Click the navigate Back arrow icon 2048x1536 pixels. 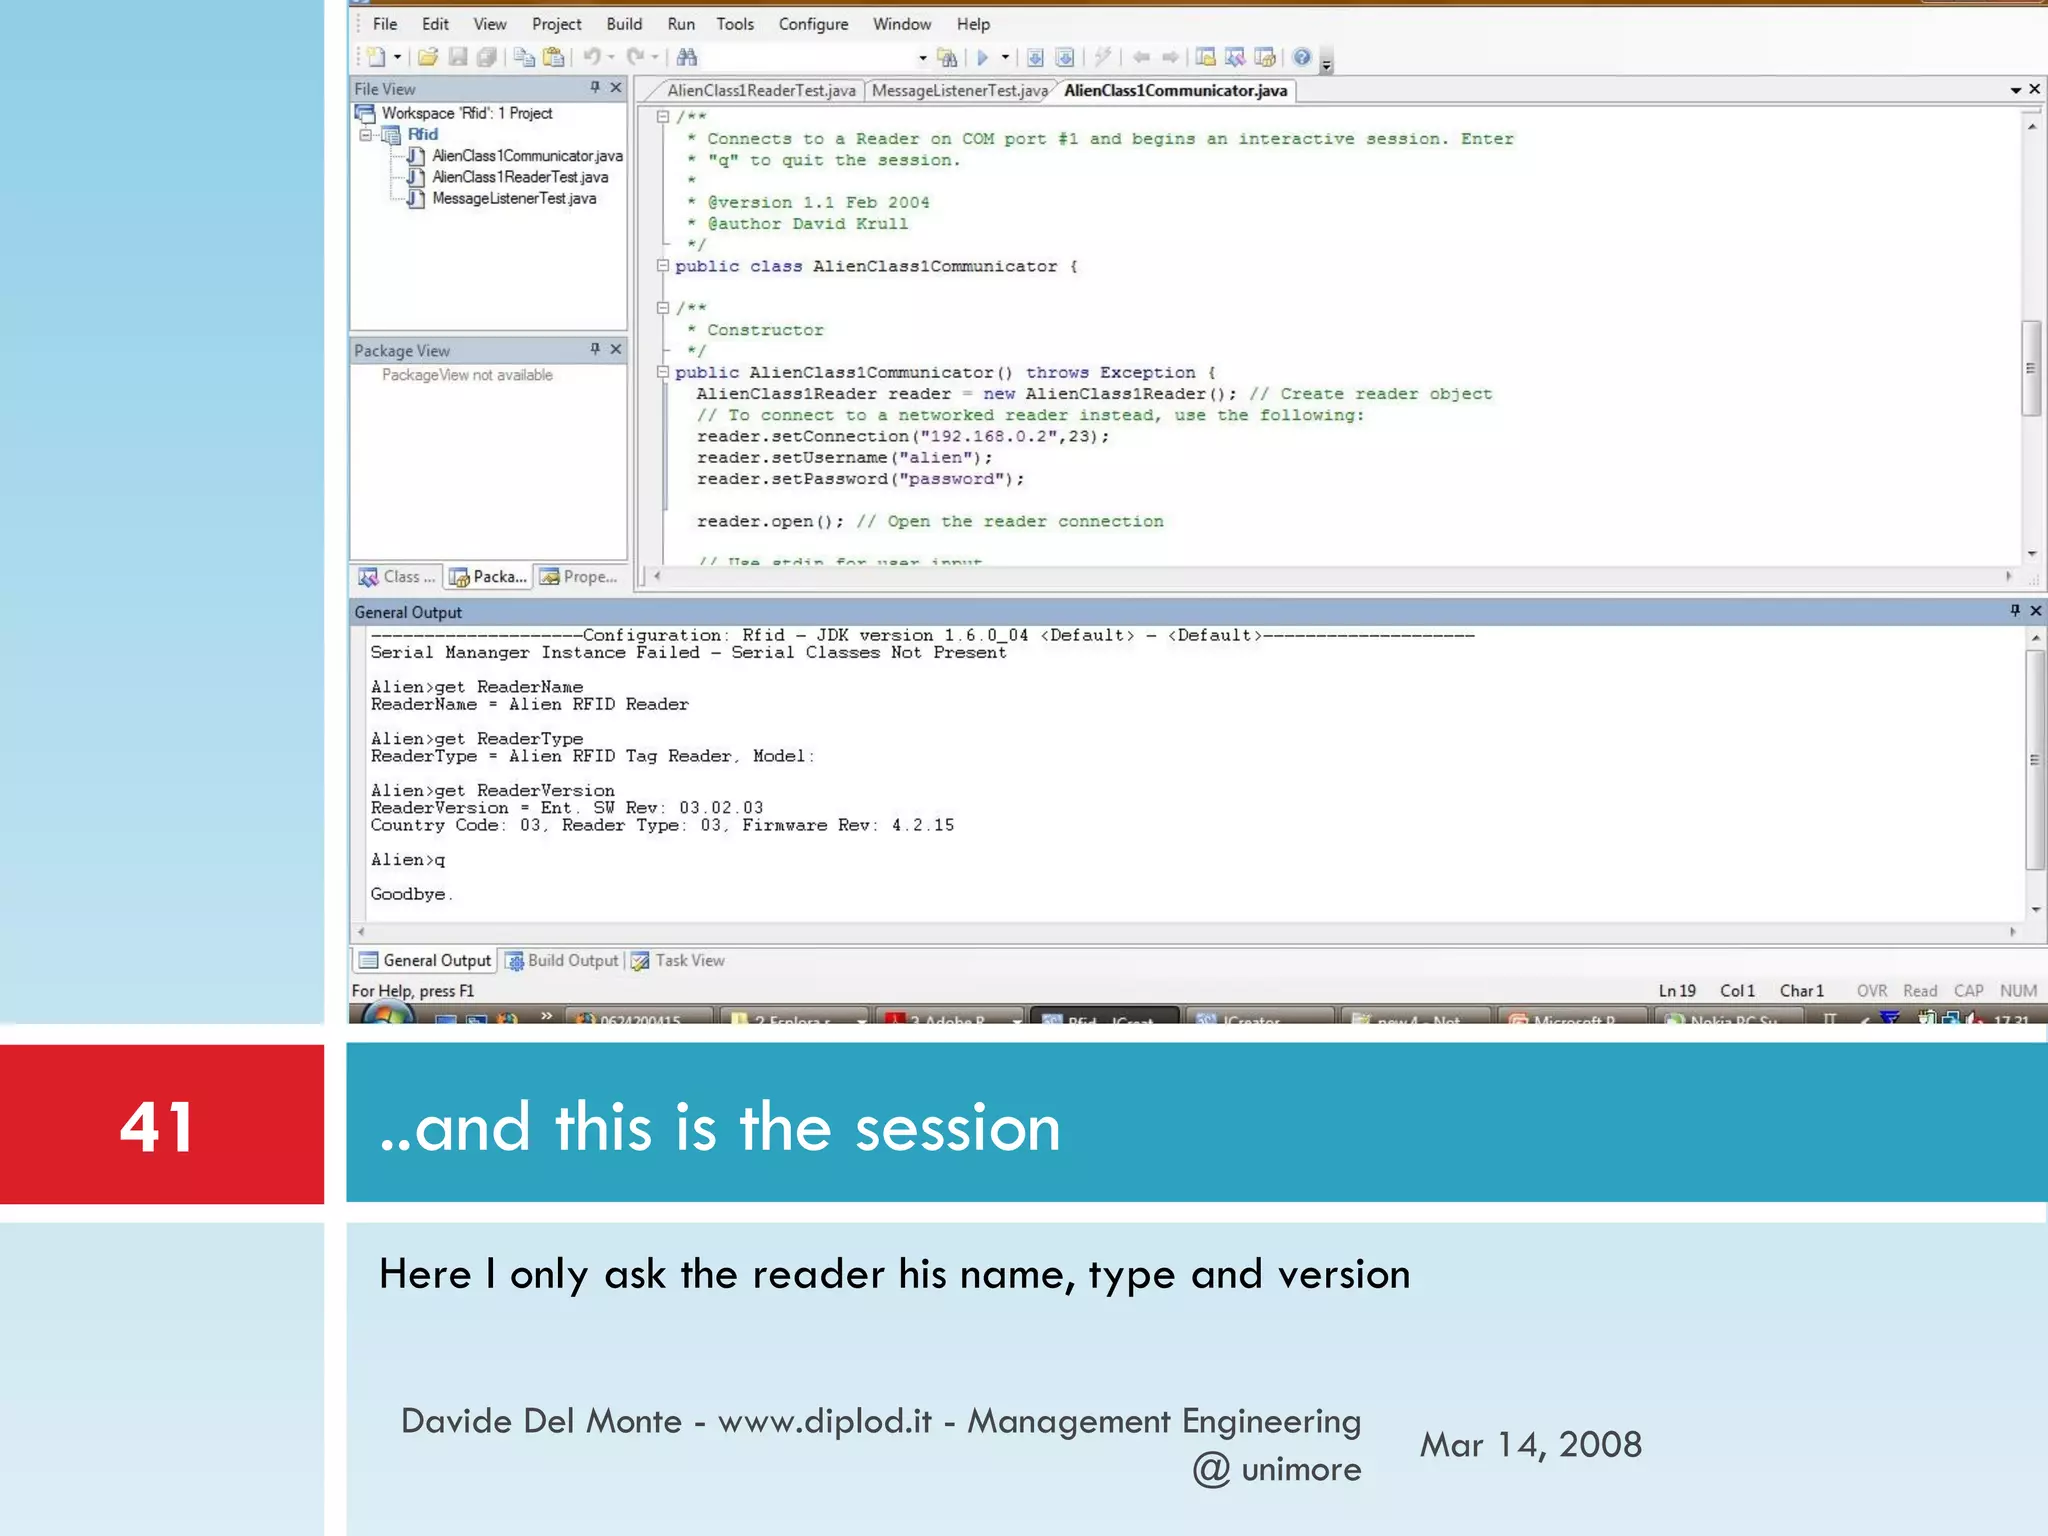click(1141, 57)
